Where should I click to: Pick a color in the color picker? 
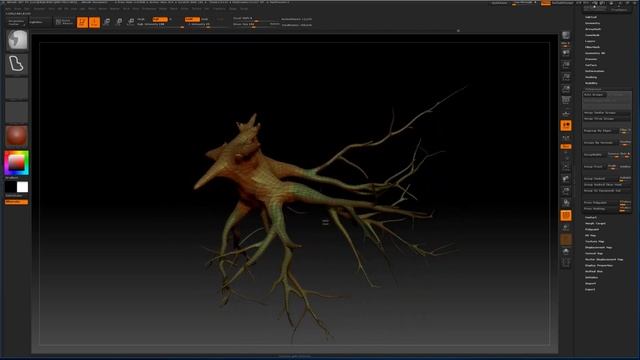(x=17, y=163)
